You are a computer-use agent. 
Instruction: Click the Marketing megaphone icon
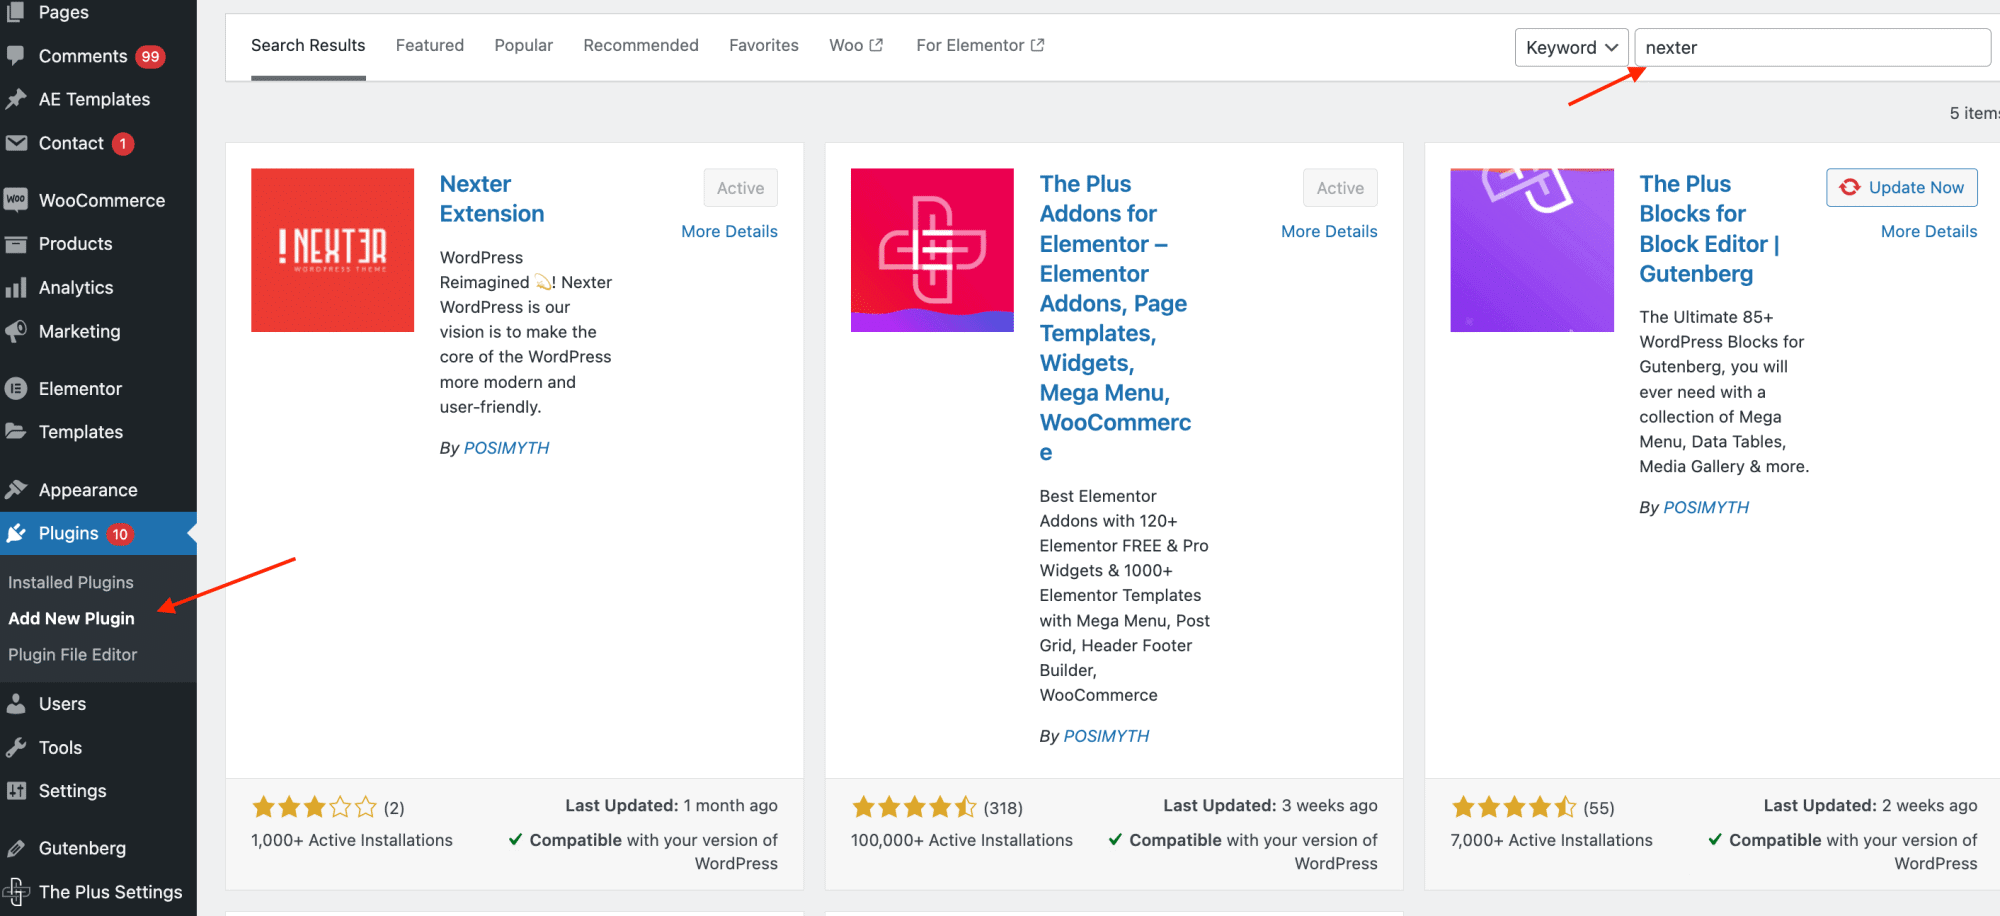pyautogui.click(x=16, y=331)
